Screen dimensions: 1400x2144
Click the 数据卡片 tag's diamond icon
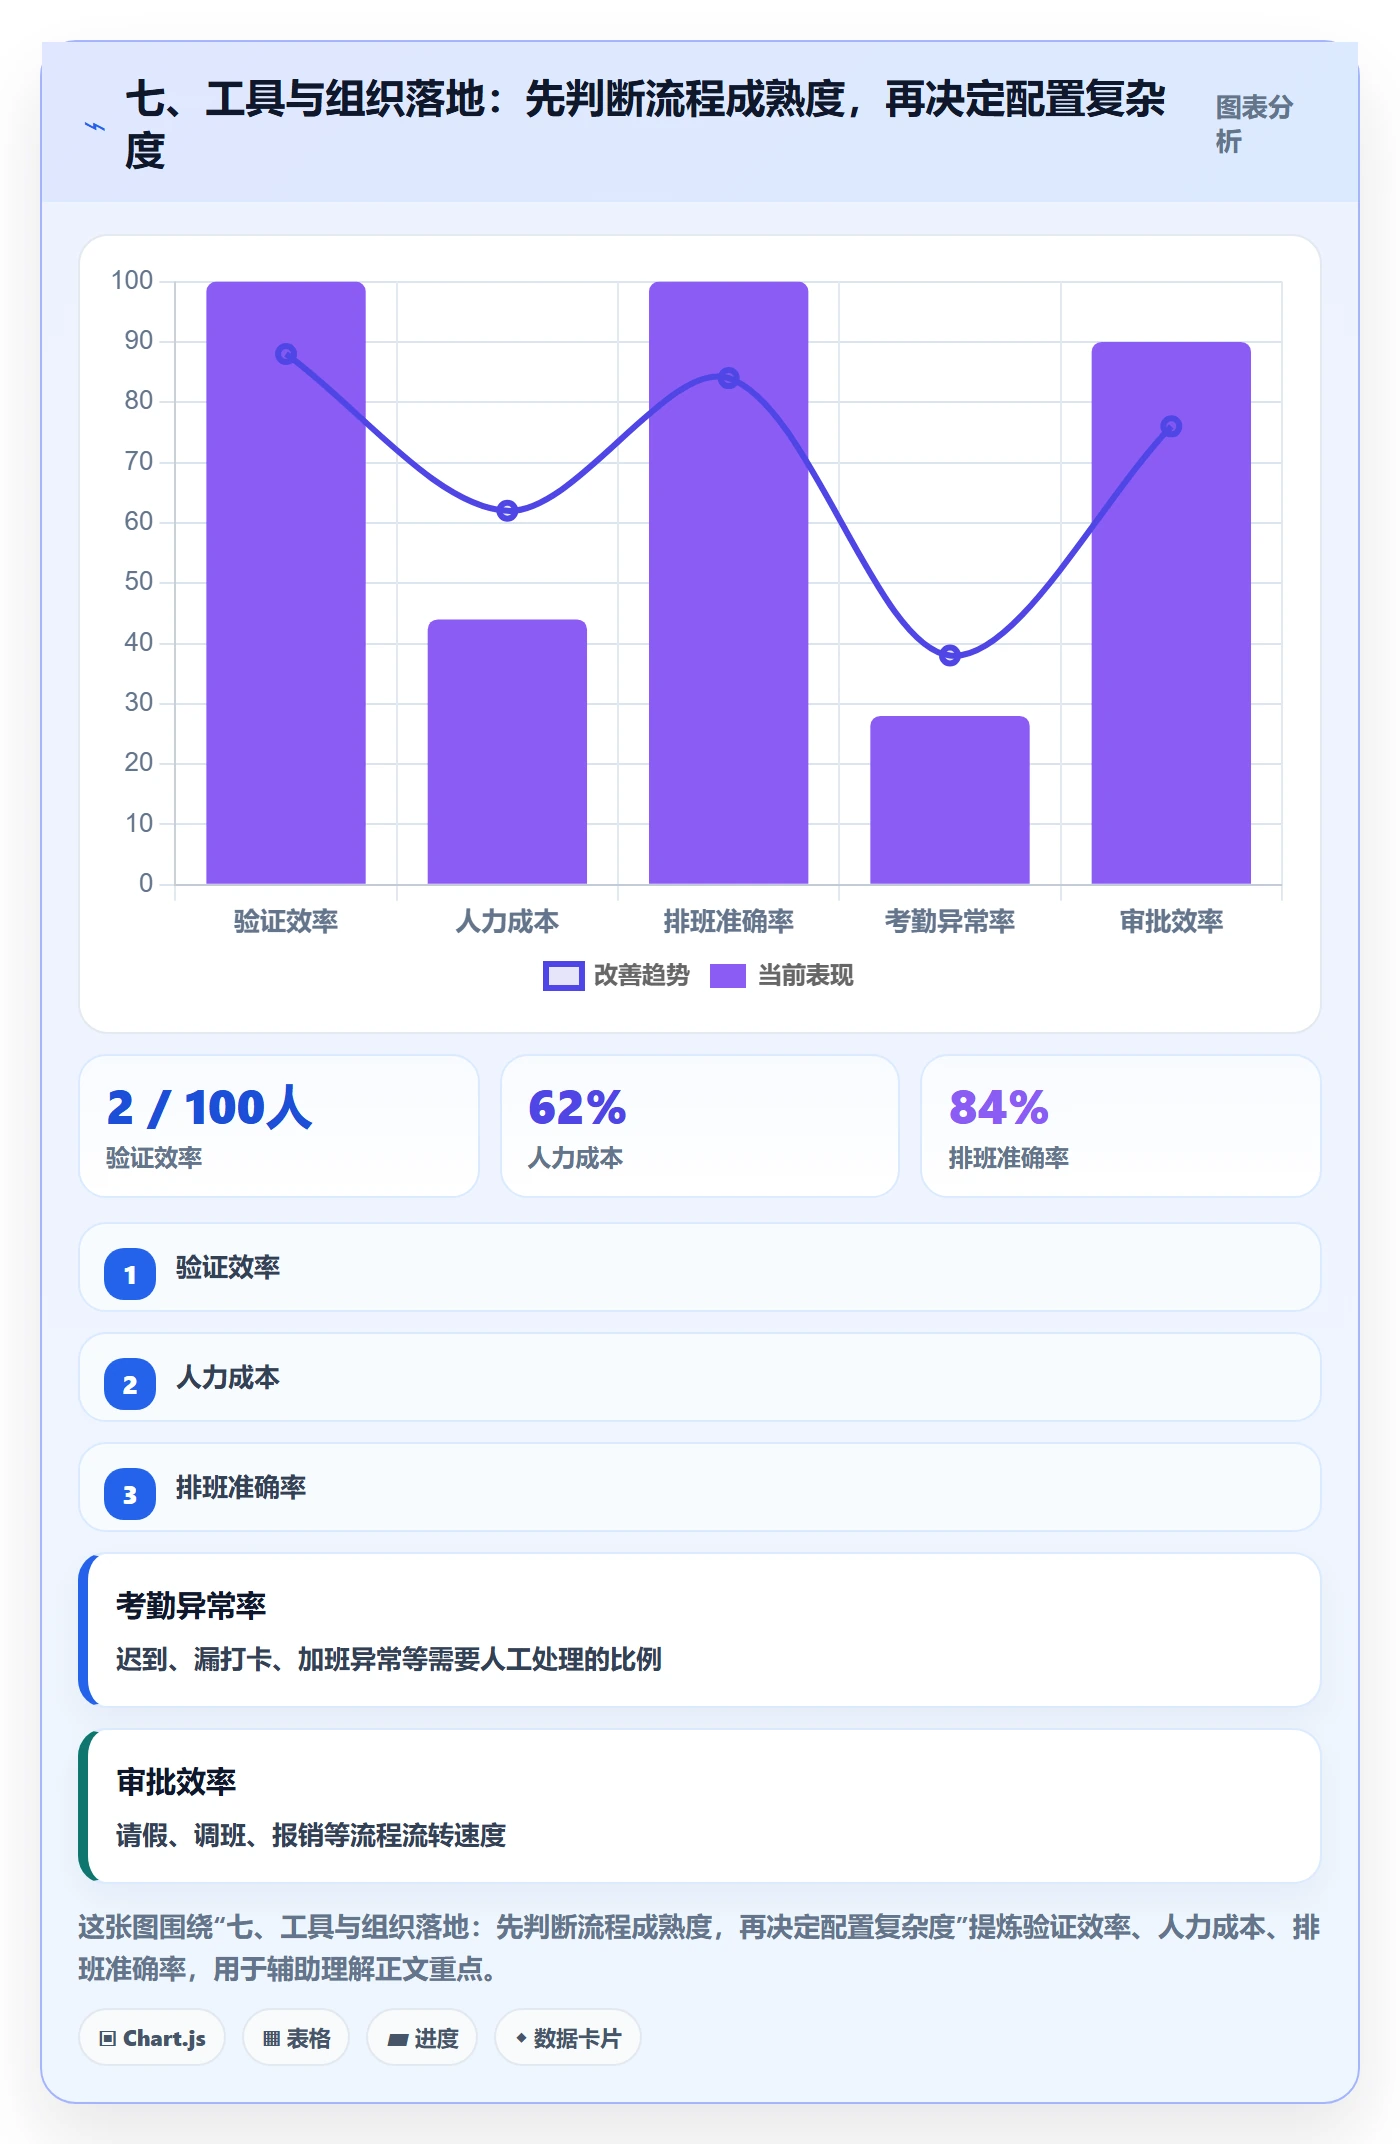[x=521, y=2038]
